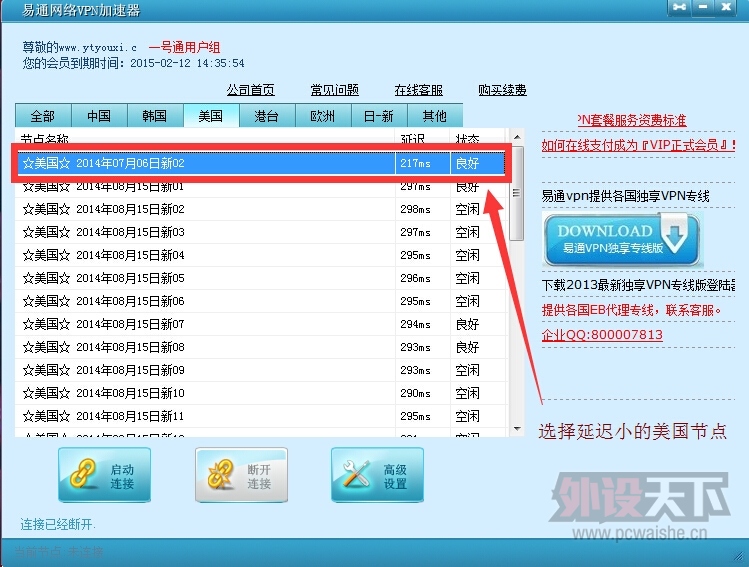Select node 2014年08月15日新09
Image resolution: width=749 pixels, height=567 pixels.
point(260,370)
